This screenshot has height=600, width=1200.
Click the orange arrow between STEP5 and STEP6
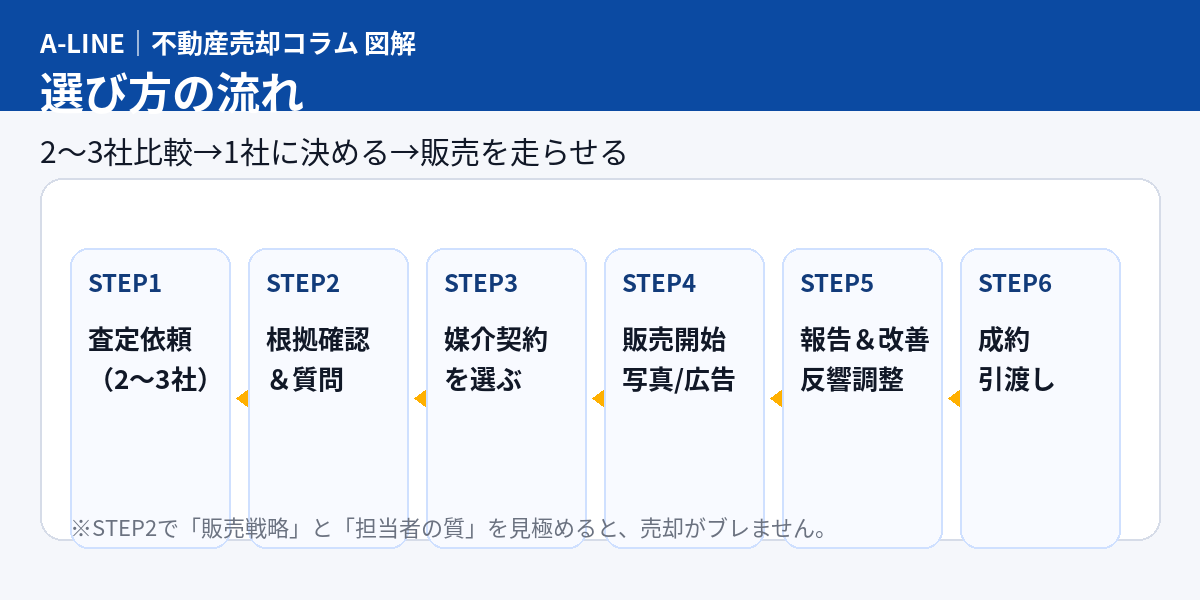pyautogui.click(x=954, y=399)
